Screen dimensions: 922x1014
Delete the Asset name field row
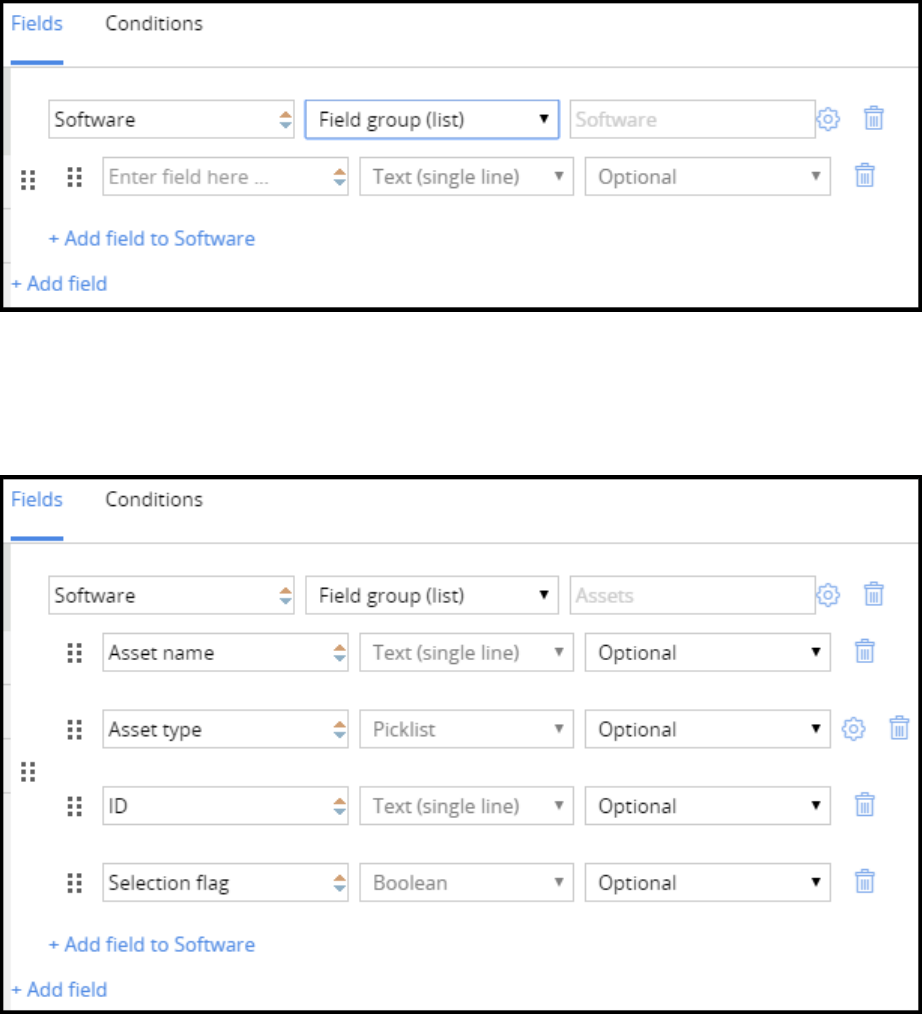(x=865, y=653)
